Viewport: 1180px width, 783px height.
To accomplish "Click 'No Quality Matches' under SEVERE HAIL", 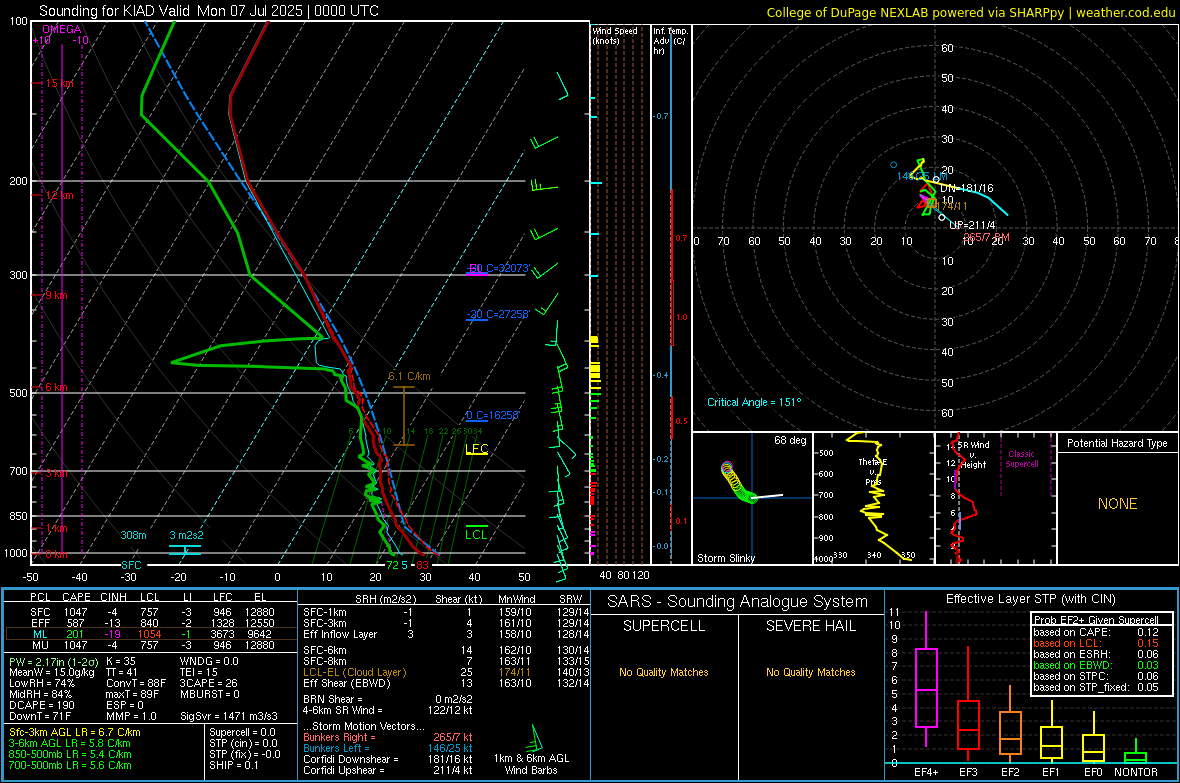I will (x=810, y=672).
